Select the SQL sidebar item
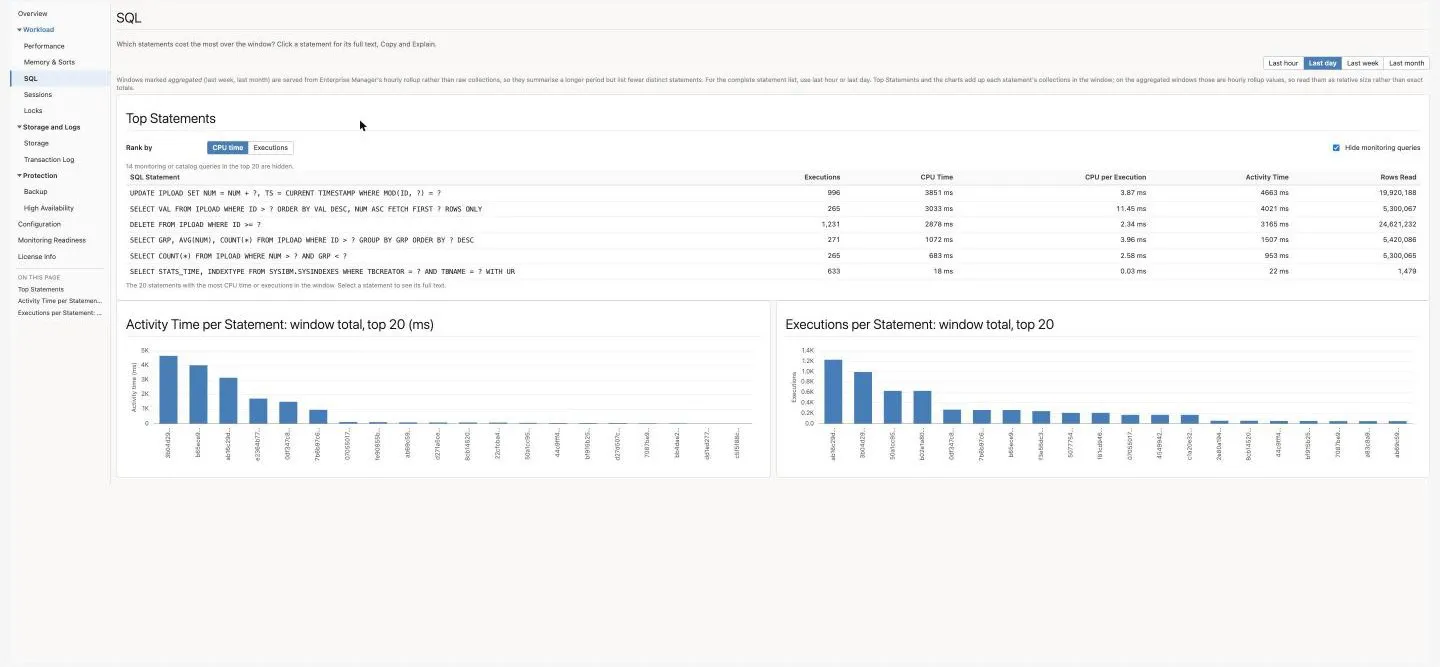1440x667 pixels. pos(31,78)
